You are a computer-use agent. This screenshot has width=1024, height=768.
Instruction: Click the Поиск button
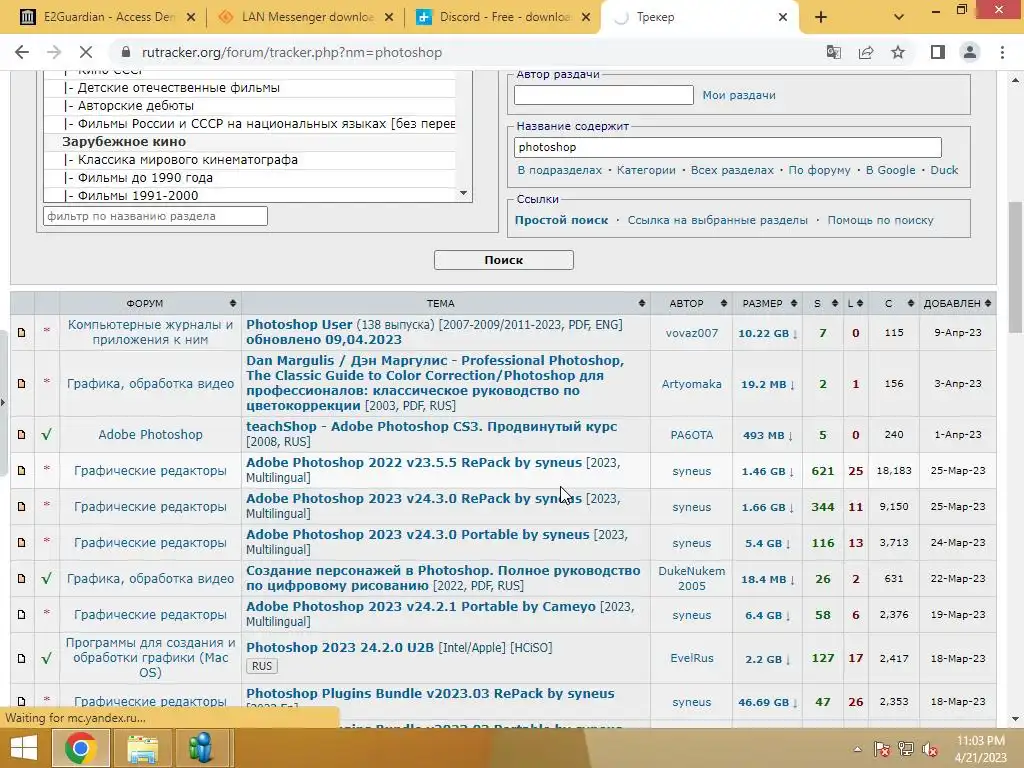tap(504, 260)
